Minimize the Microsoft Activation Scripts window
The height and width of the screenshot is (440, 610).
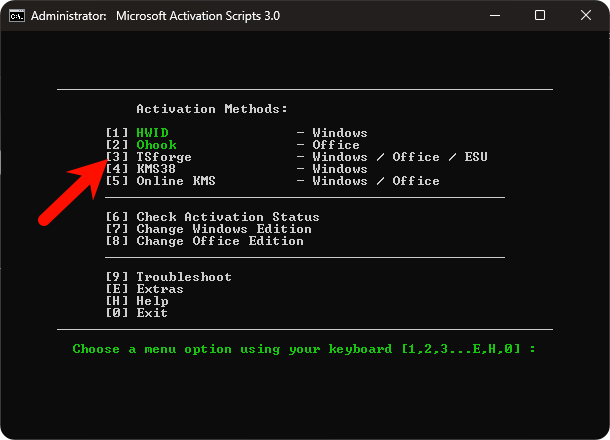[495, 16]
